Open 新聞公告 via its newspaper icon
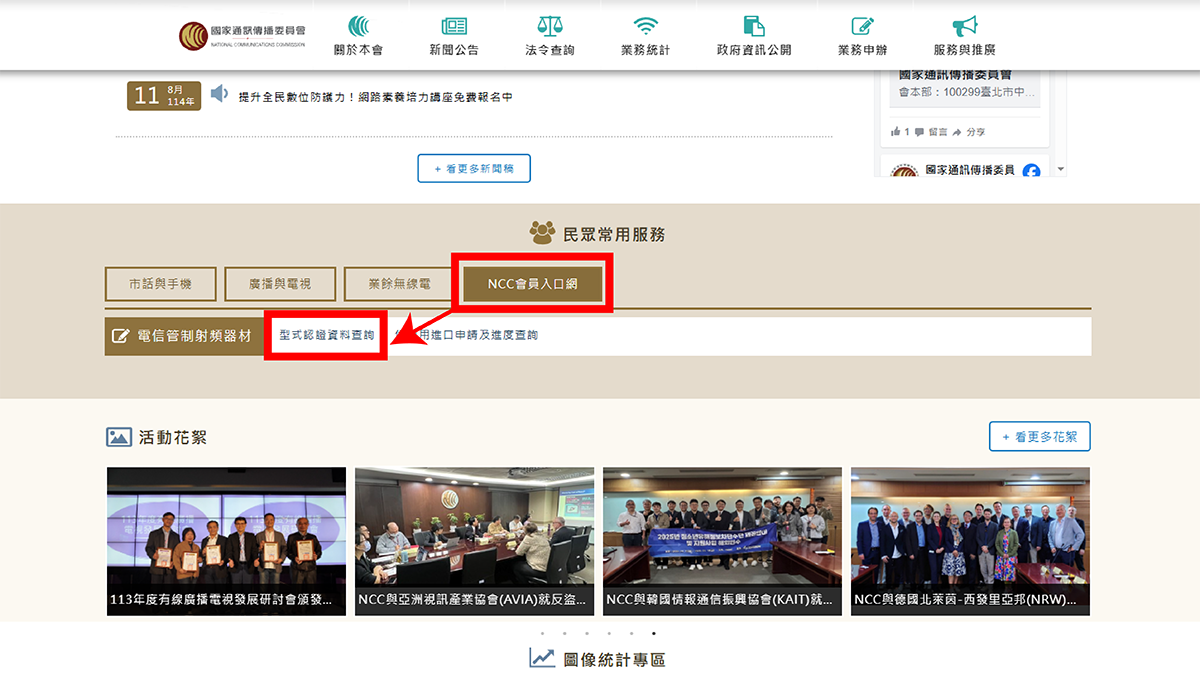This screenshot has height=675, width=1200. (x=456, y=27)
